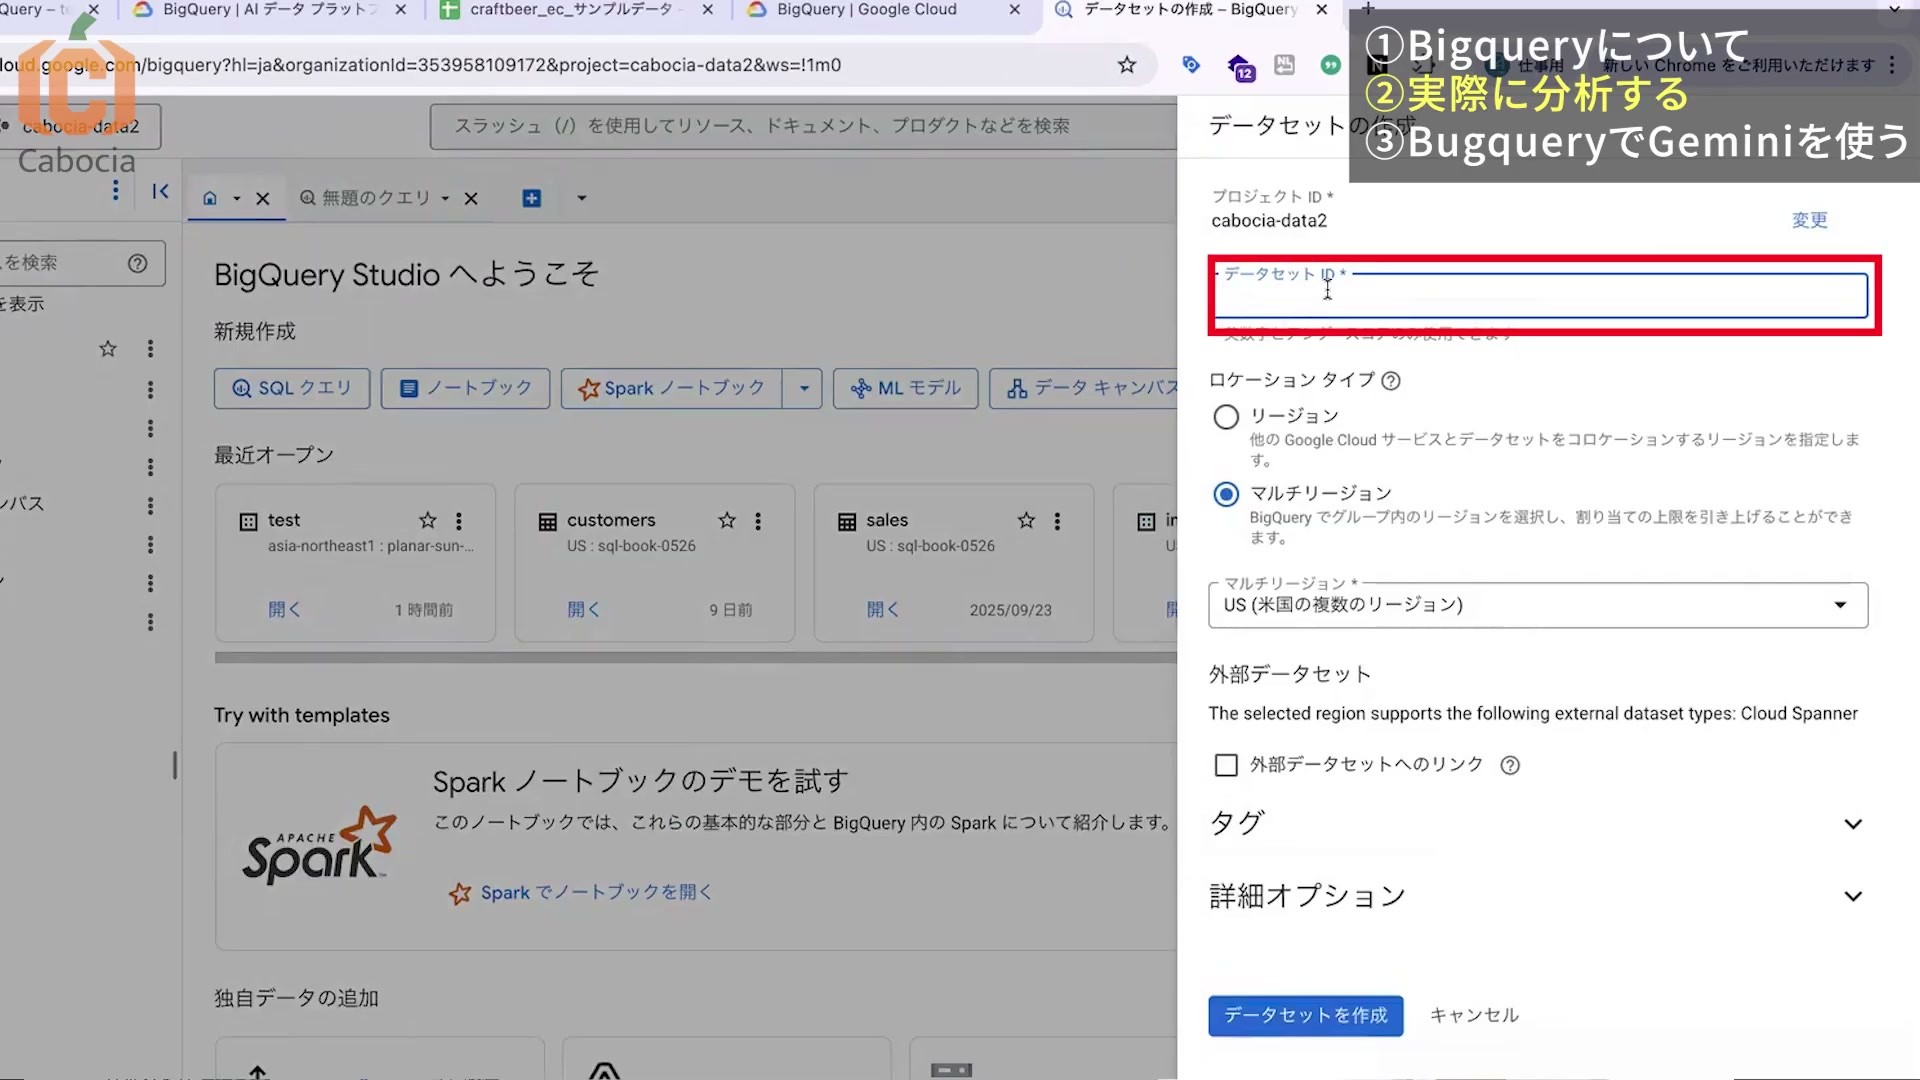Switch to BigQuery | AI データ プラット browser tab
Viewport: 1920px width, 1080px height.
(270, 10)
